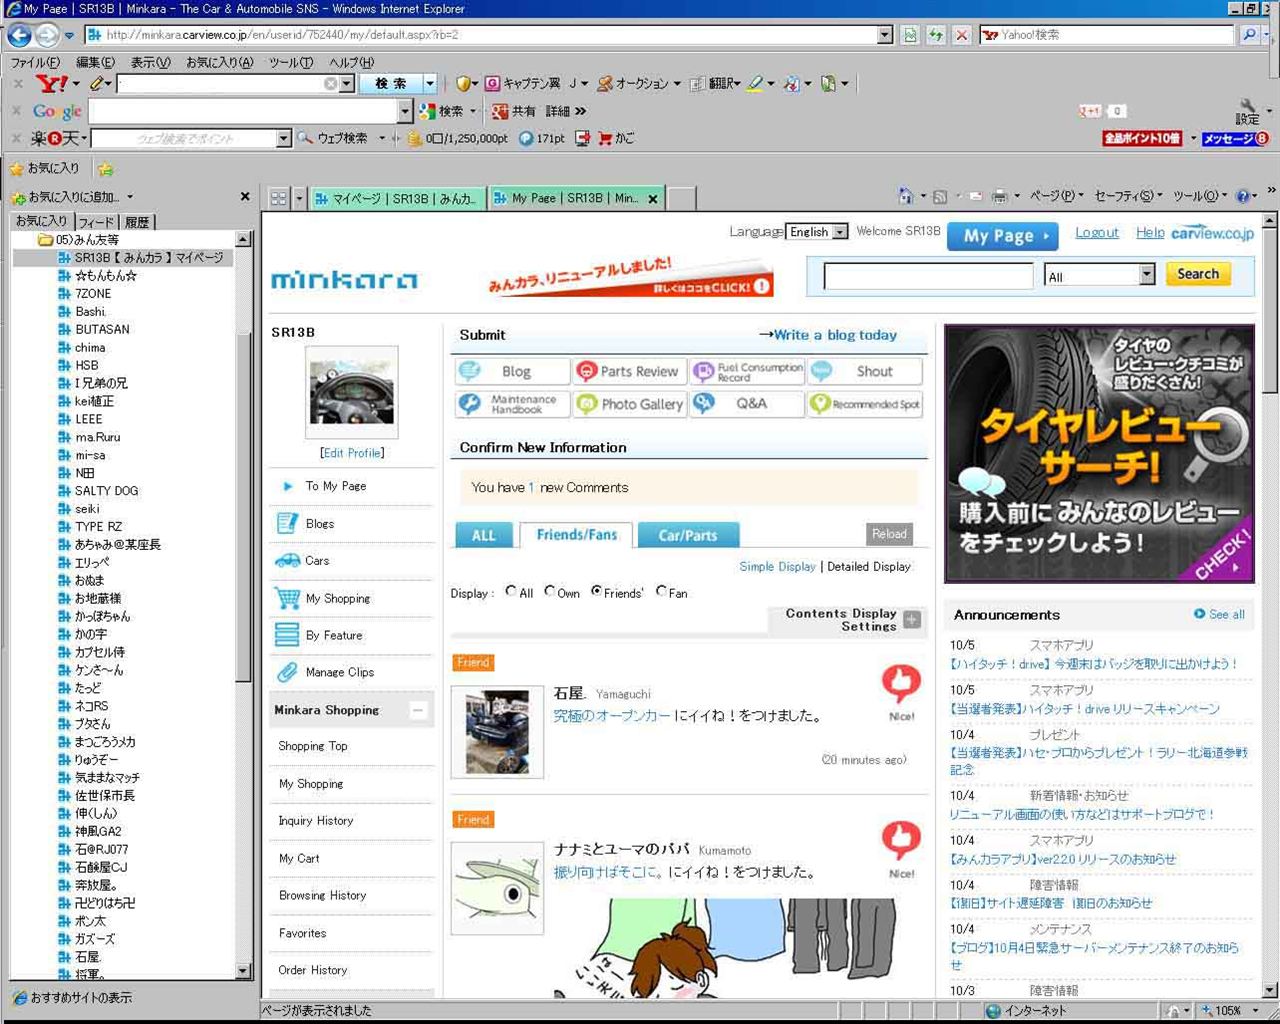Viewport: 1280px width, 1024px height.
Task: Click the Reload button
Action: [x=889, y=534]
